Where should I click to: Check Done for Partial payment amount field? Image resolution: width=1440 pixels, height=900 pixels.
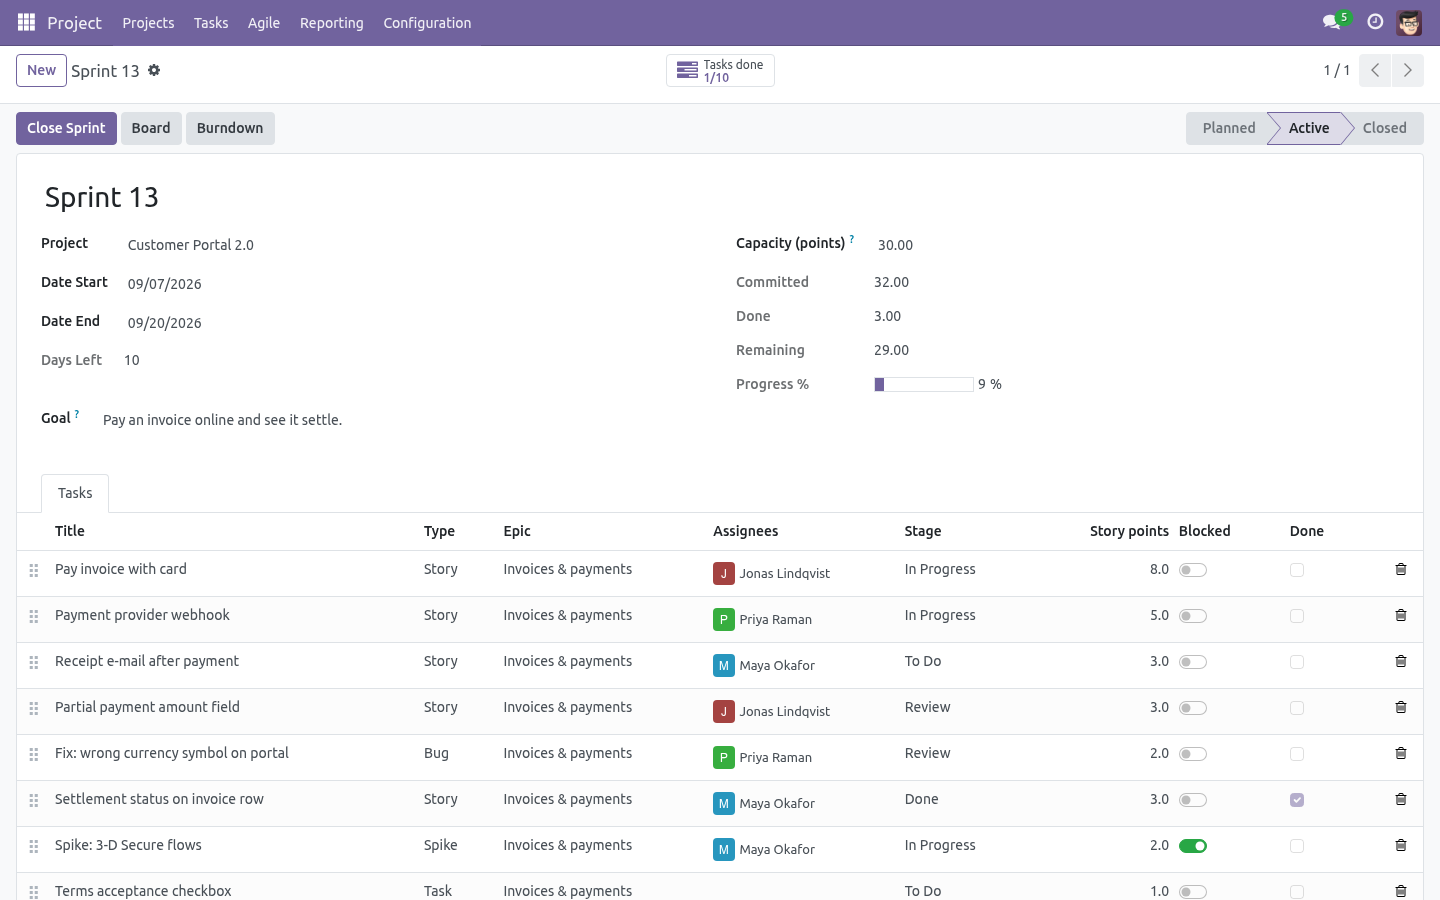pyautogui.click(x=1297, y=708)
